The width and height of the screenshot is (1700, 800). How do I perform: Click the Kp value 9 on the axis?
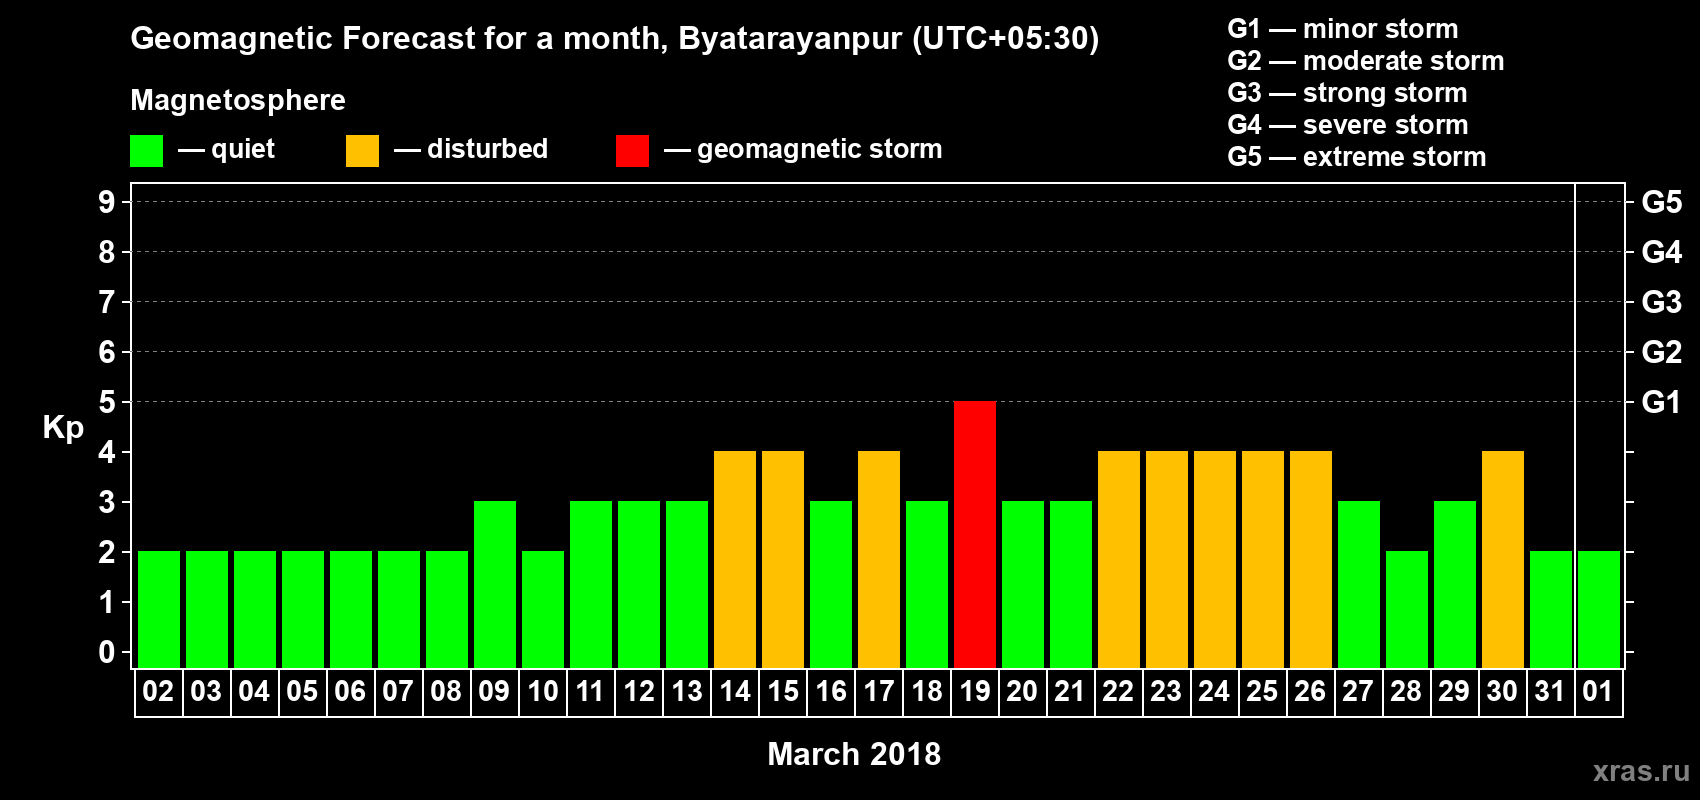pyautogui.click(x=107, y=202)
